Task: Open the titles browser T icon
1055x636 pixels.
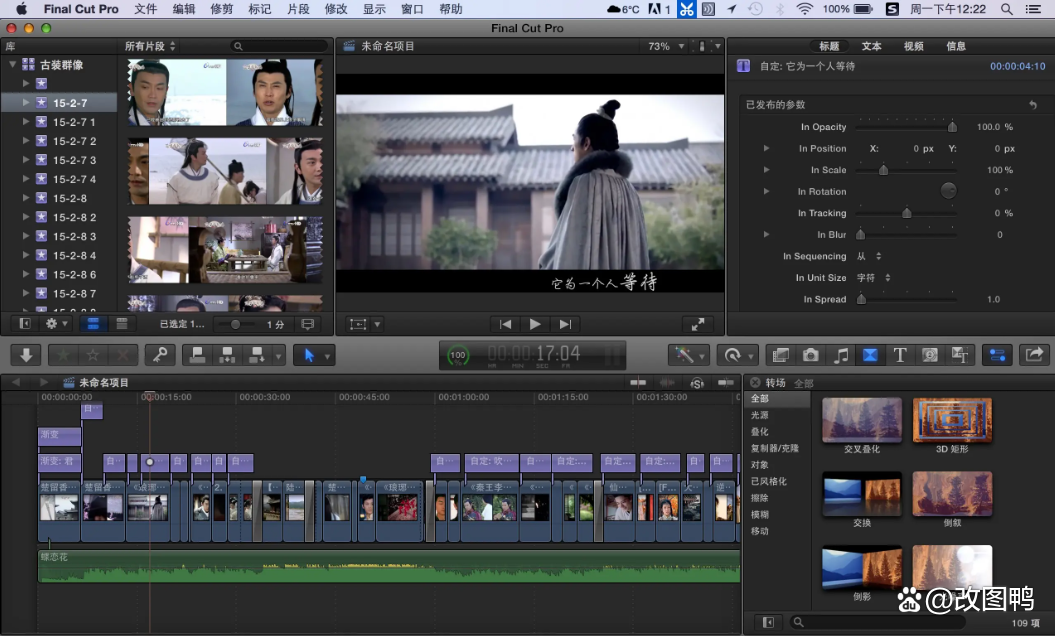Action: [x=899, y=355]
